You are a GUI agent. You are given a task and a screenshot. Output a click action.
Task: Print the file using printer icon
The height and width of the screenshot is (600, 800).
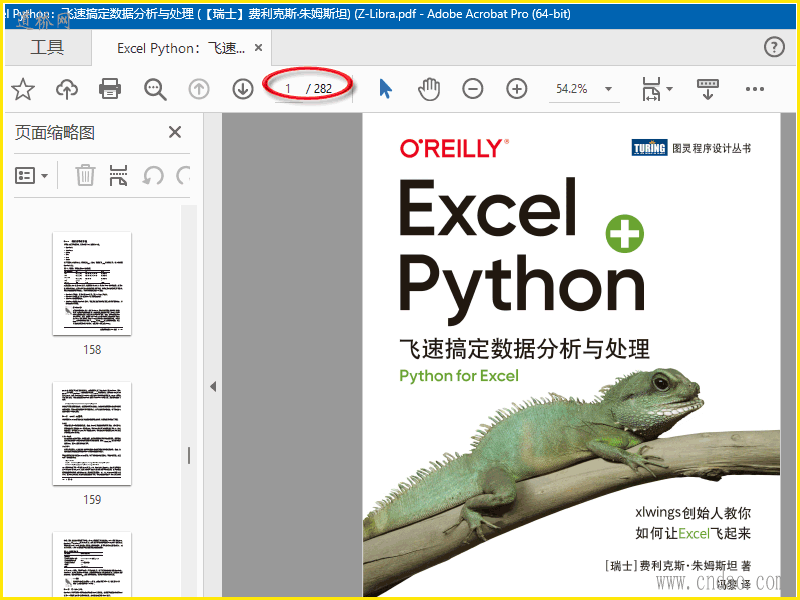[x=110, y=89]
